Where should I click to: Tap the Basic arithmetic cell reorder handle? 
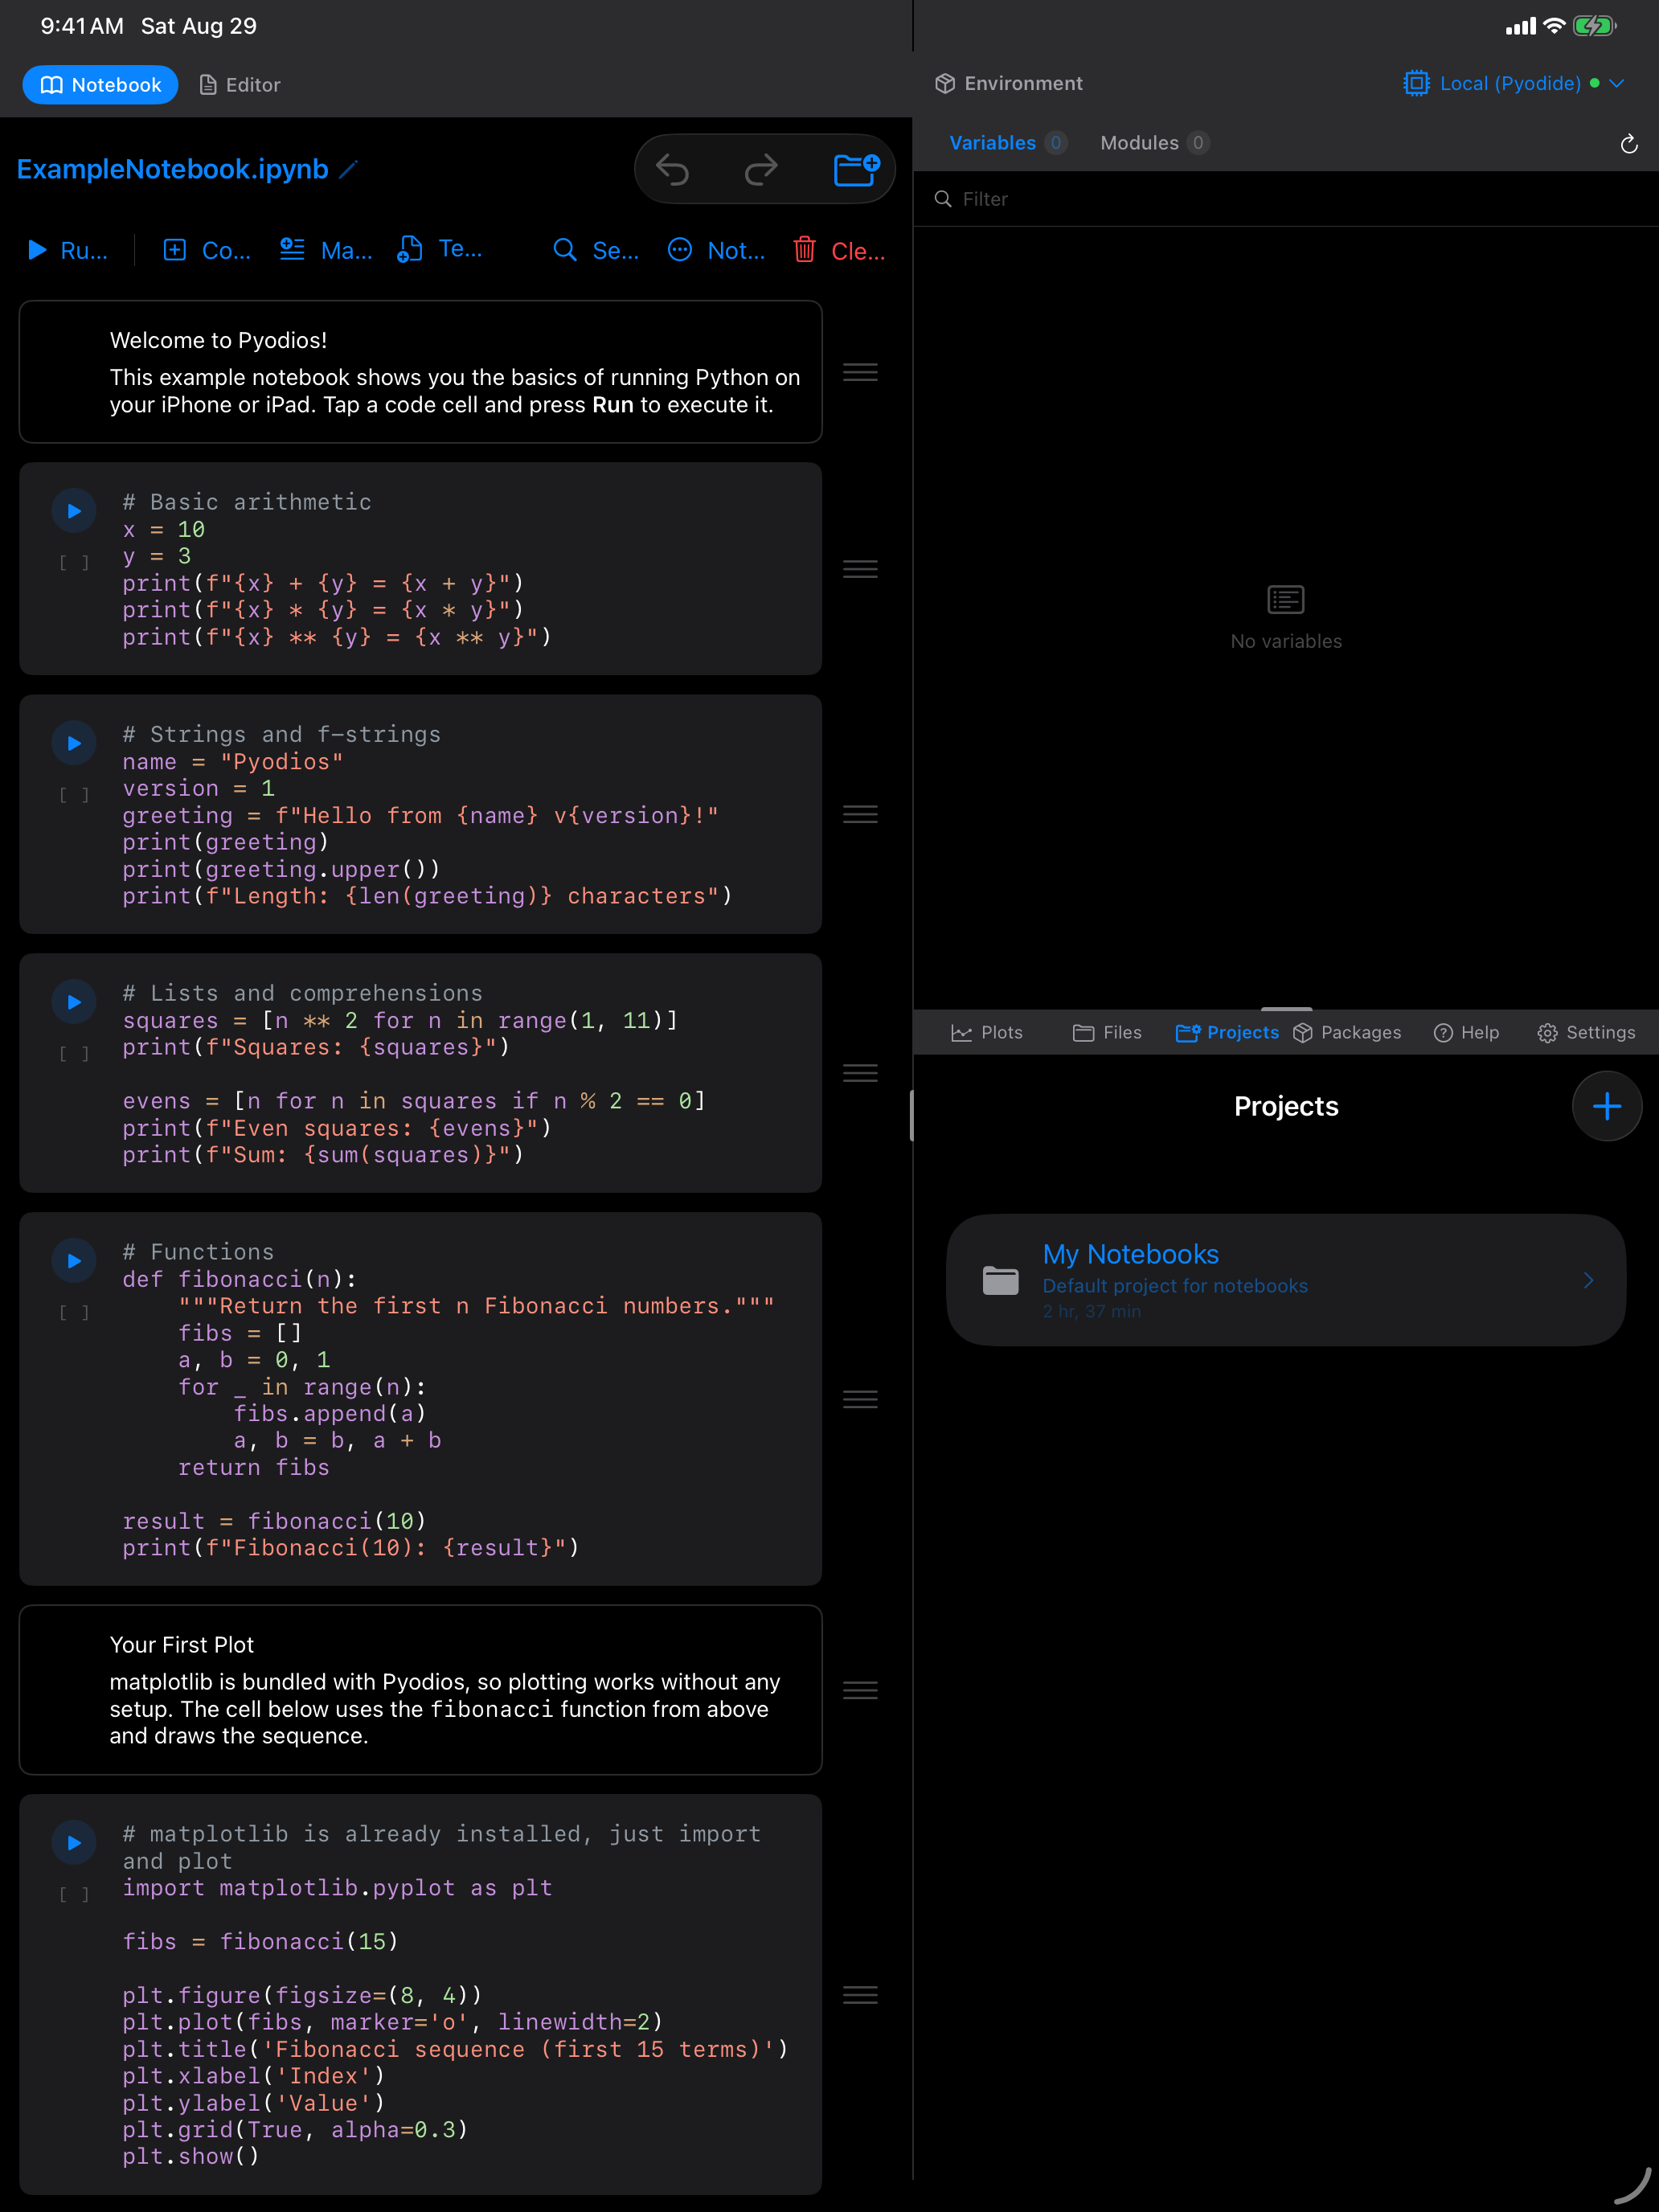[860, 569]
